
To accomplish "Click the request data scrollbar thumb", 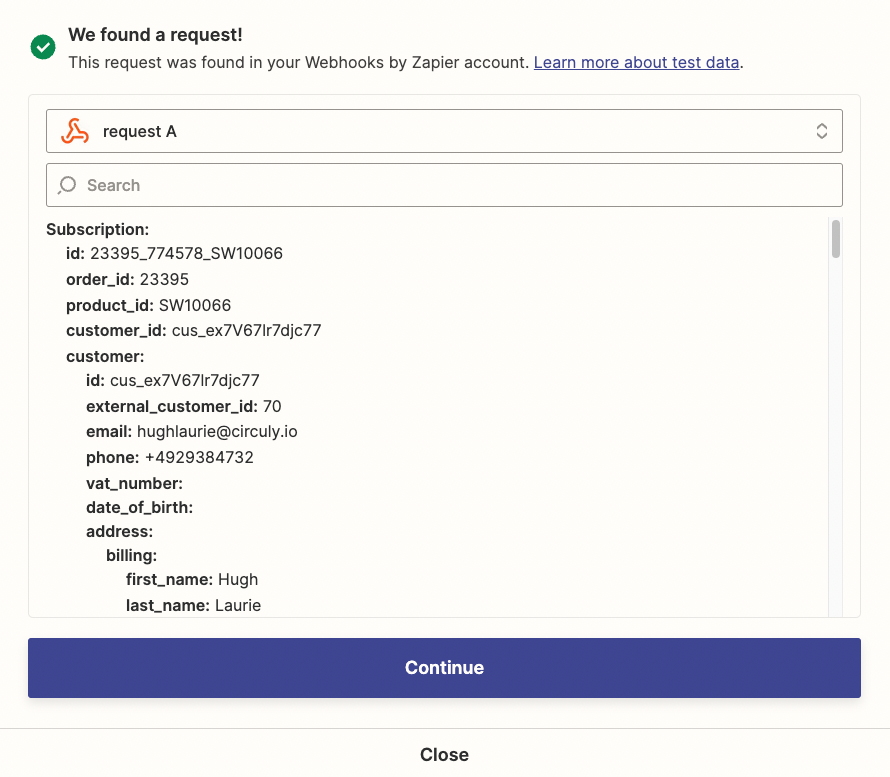I will pos(836,239).
